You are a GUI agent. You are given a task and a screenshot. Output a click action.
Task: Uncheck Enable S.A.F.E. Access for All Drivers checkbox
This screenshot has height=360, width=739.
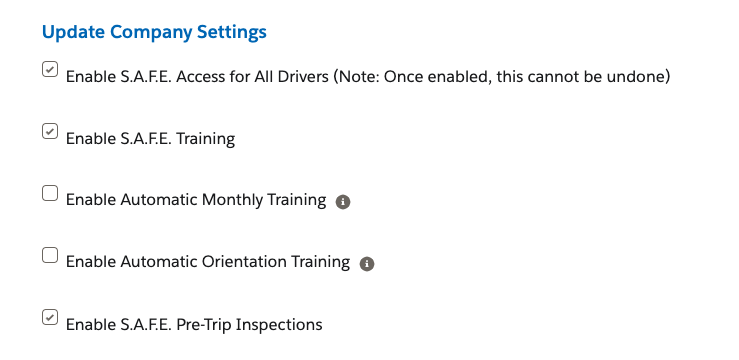pyautogui.click(x=50, y=69)
